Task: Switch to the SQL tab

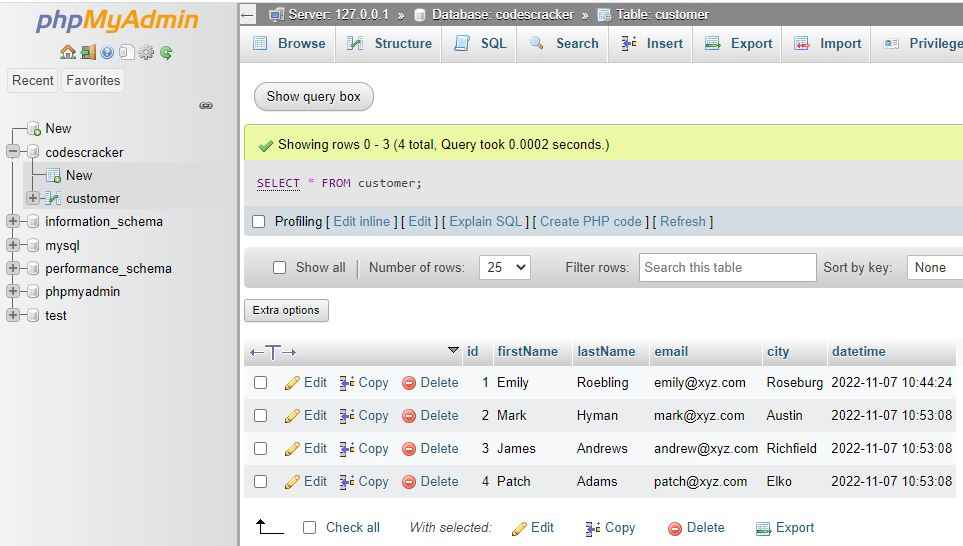Action: tap(480, 44)
